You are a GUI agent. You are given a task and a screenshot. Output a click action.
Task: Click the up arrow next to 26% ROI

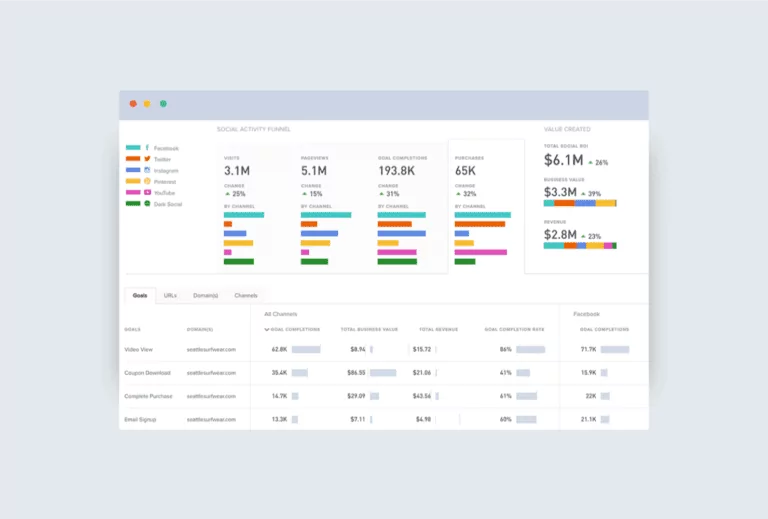pos(589,162)
